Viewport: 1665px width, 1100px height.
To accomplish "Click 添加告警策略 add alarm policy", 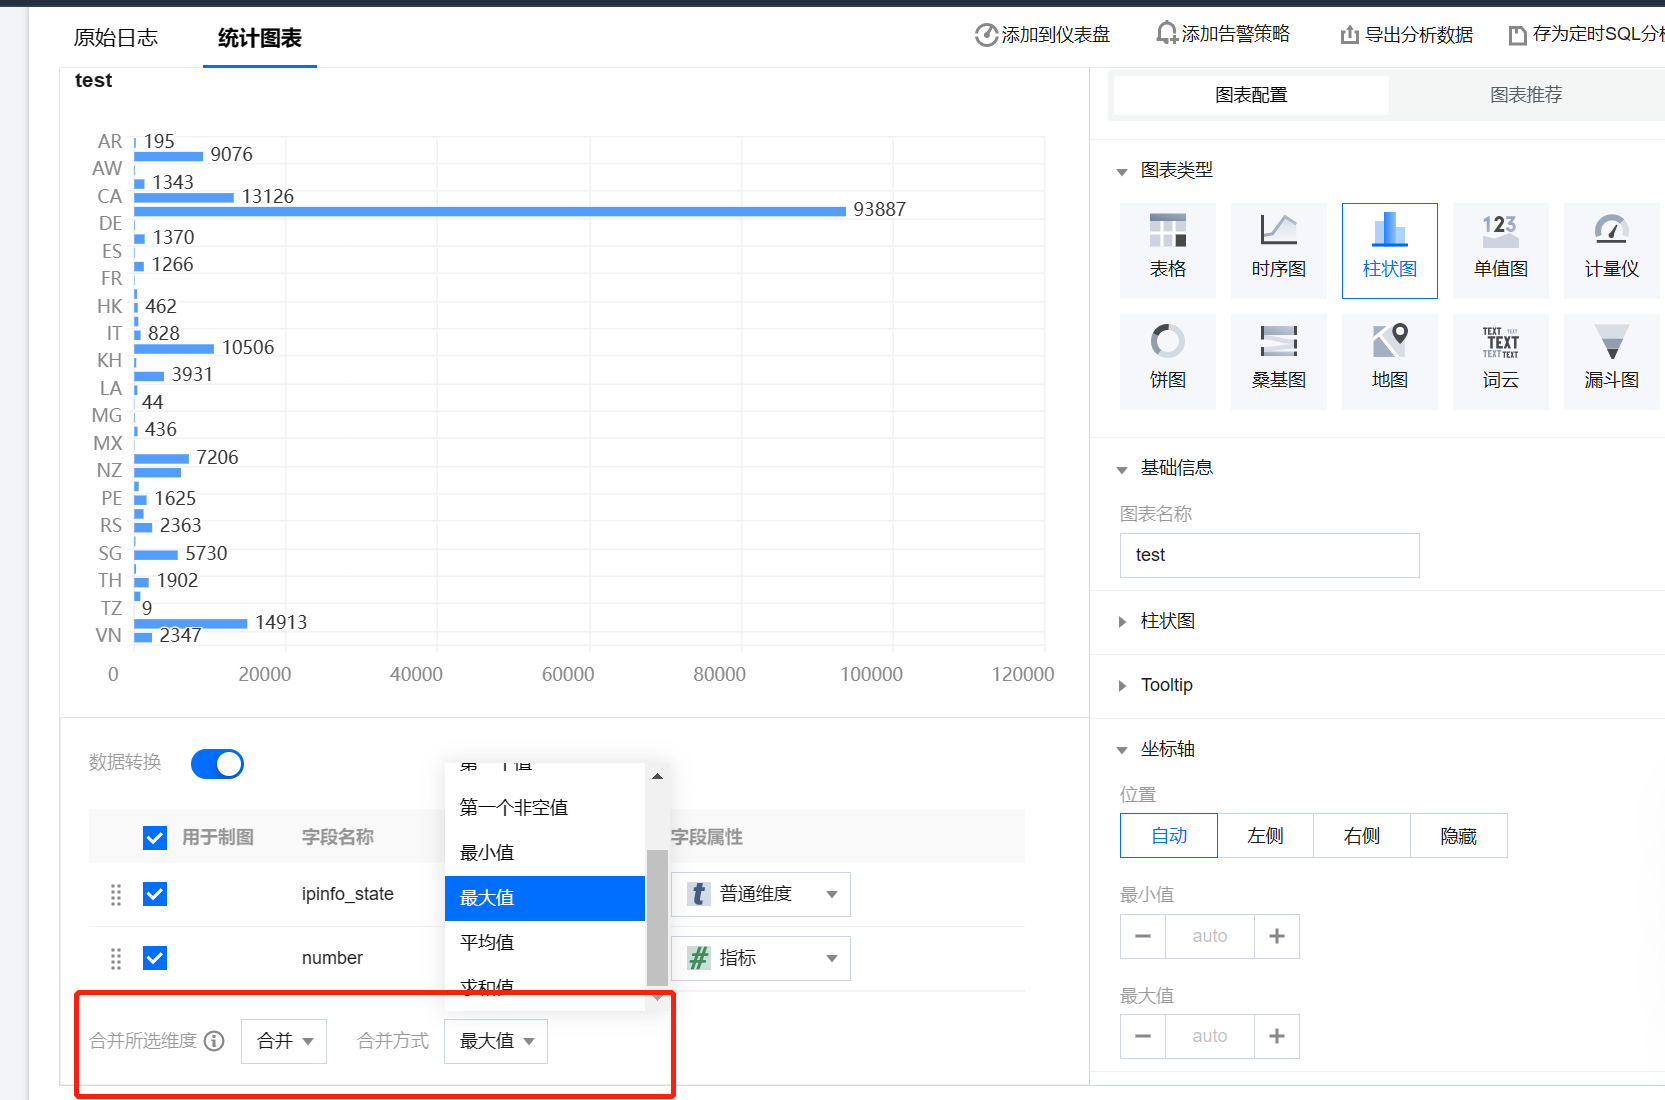I will click(1223, 34).
